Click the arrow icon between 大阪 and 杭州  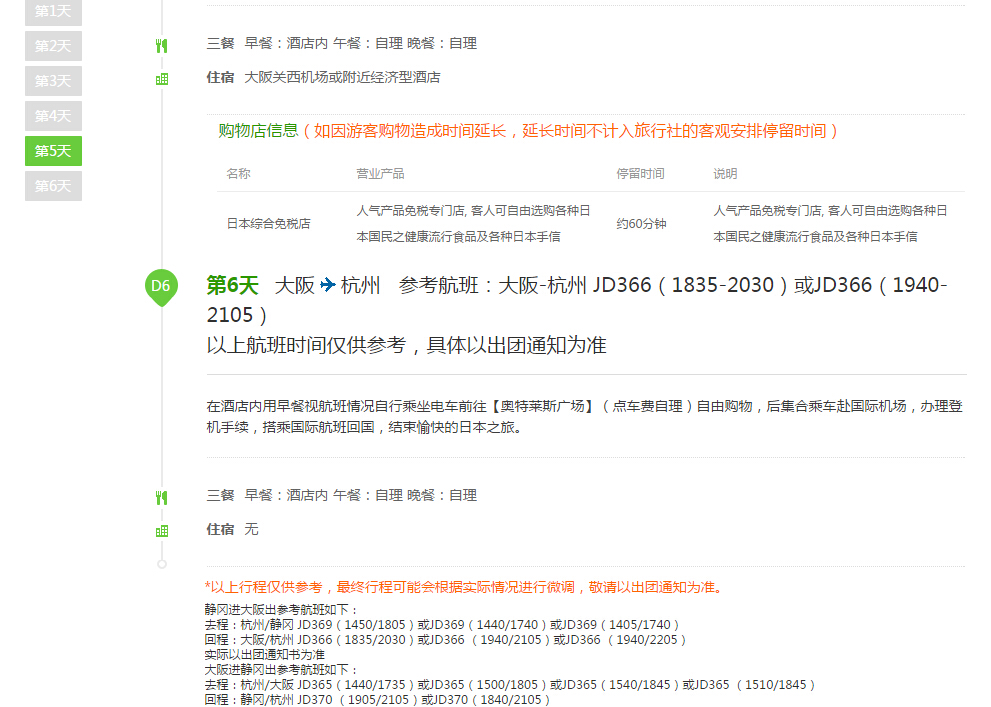[x=328, y=285]
